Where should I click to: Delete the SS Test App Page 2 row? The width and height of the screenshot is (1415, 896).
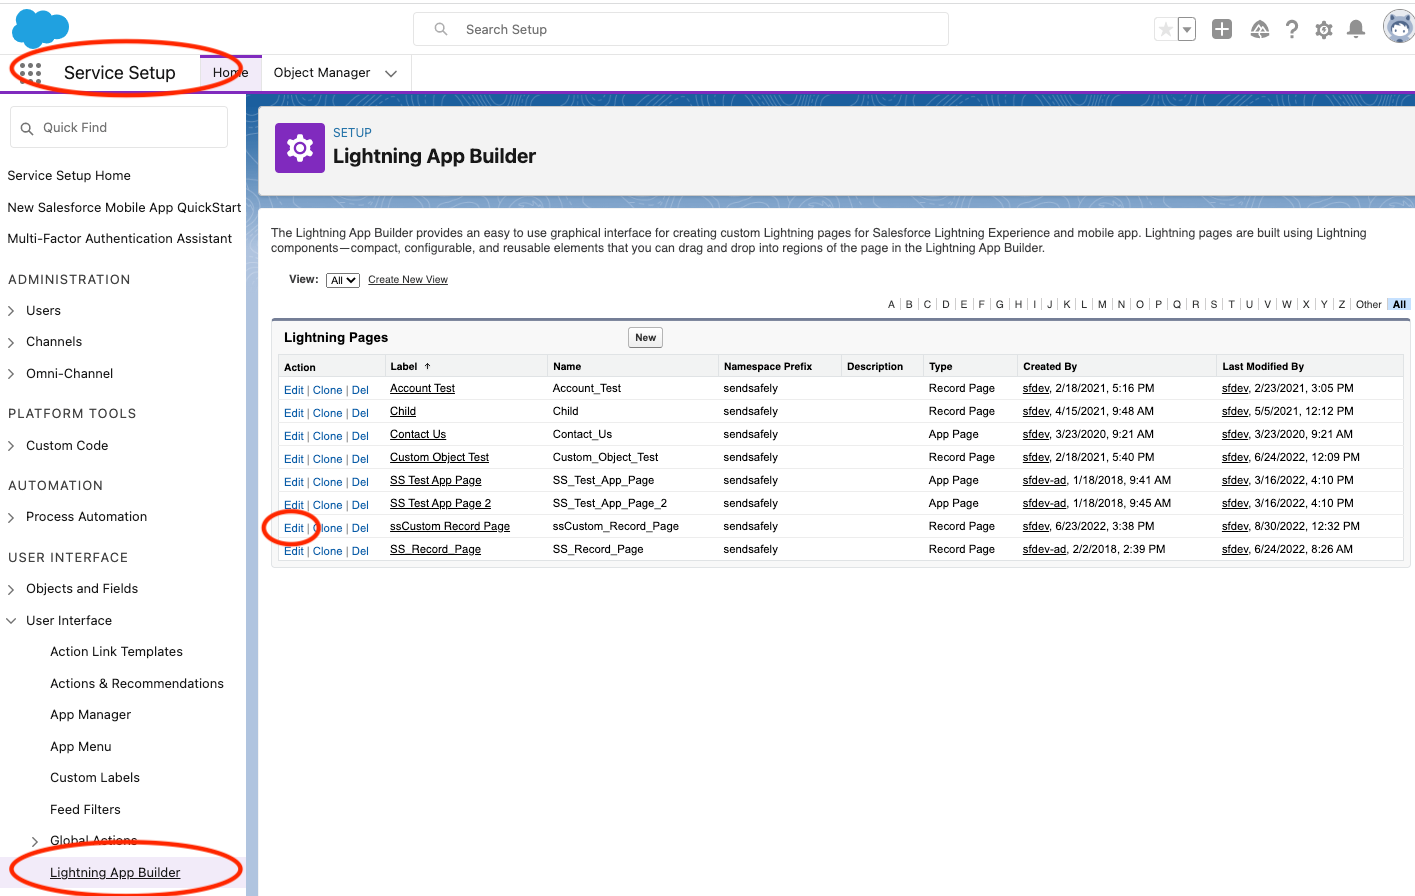point(360,505)
